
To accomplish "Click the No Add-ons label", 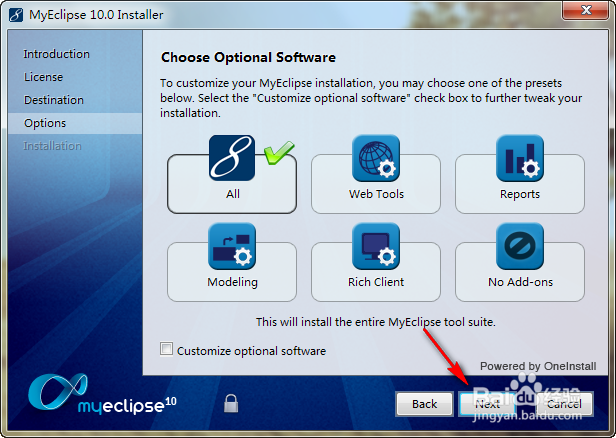I will pos(520,282).
